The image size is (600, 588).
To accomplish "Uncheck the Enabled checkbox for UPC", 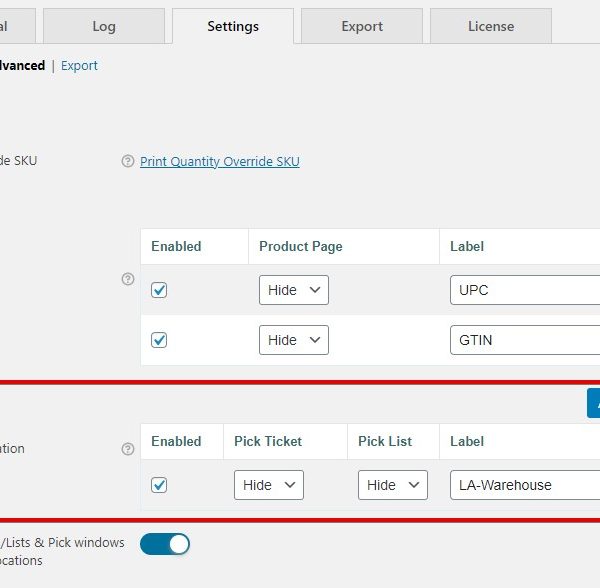I will [x=159, y=290].
